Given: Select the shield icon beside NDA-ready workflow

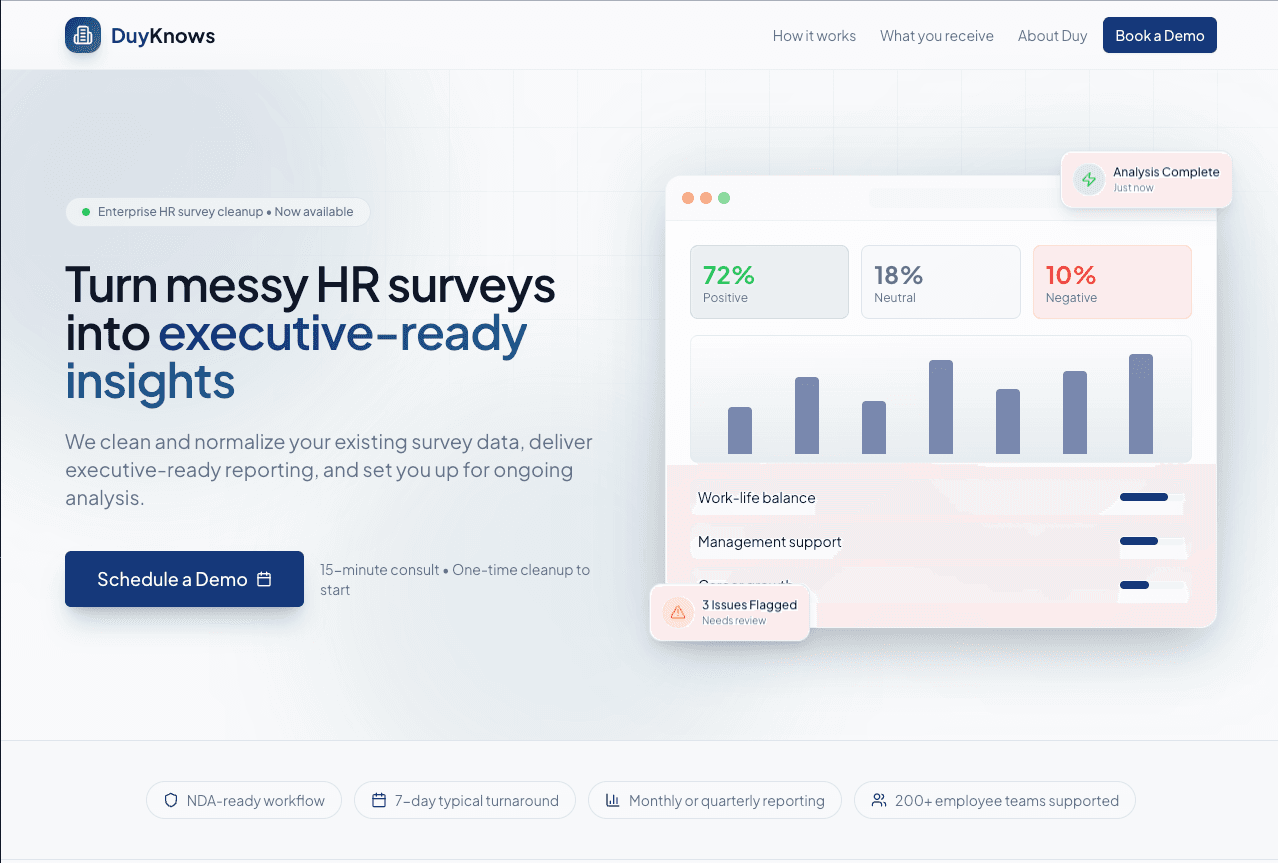Looking at the screenshot, I should pyautogui.click(x=170, y=800).
